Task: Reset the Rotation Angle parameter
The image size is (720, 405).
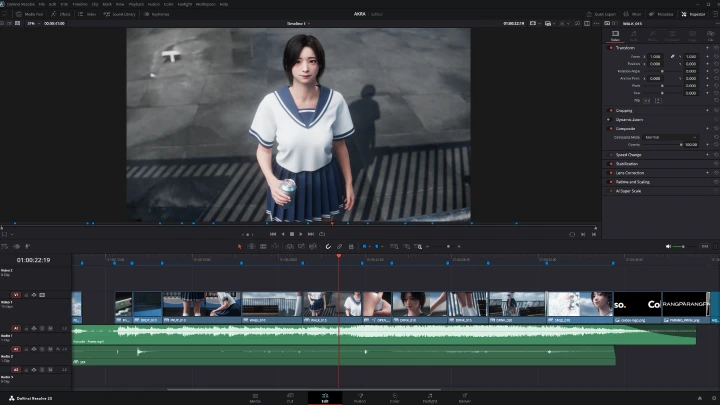Action: [x=716, y=71]
